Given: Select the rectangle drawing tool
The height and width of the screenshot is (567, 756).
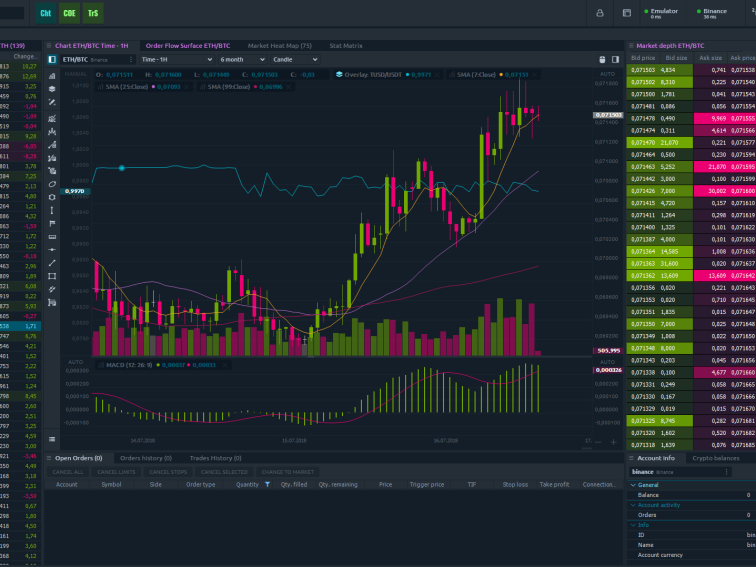Looking at the screenshot, I should pos(52,276).
